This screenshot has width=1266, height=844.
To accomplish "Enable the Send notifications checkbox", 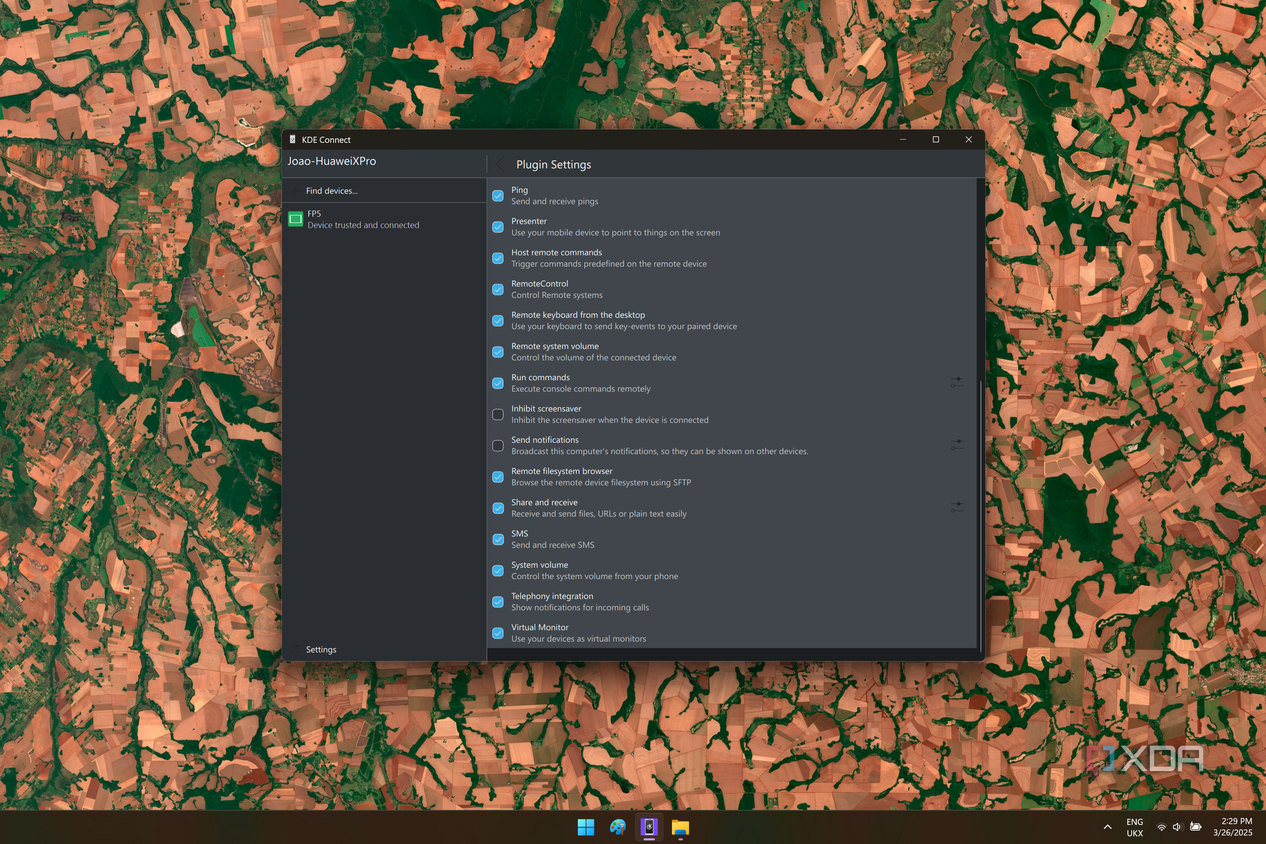I will (498, 445).
